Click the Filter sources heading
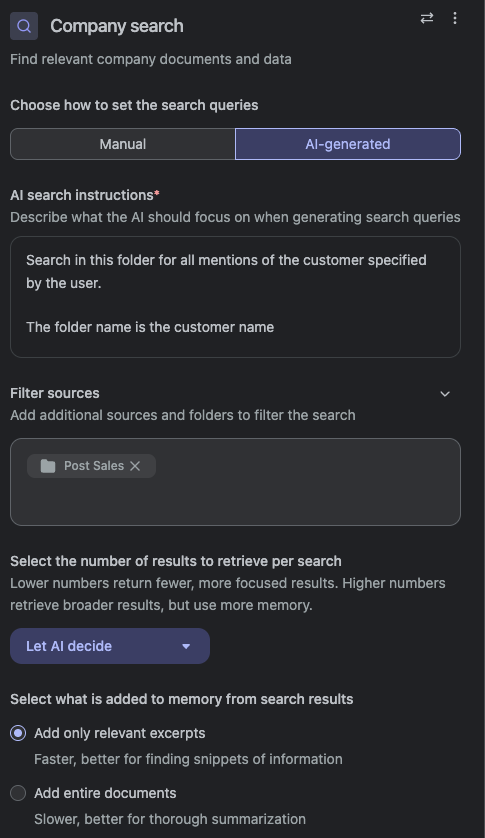The width and height of the screenshot is (485, 838). [x=55, y=393]
